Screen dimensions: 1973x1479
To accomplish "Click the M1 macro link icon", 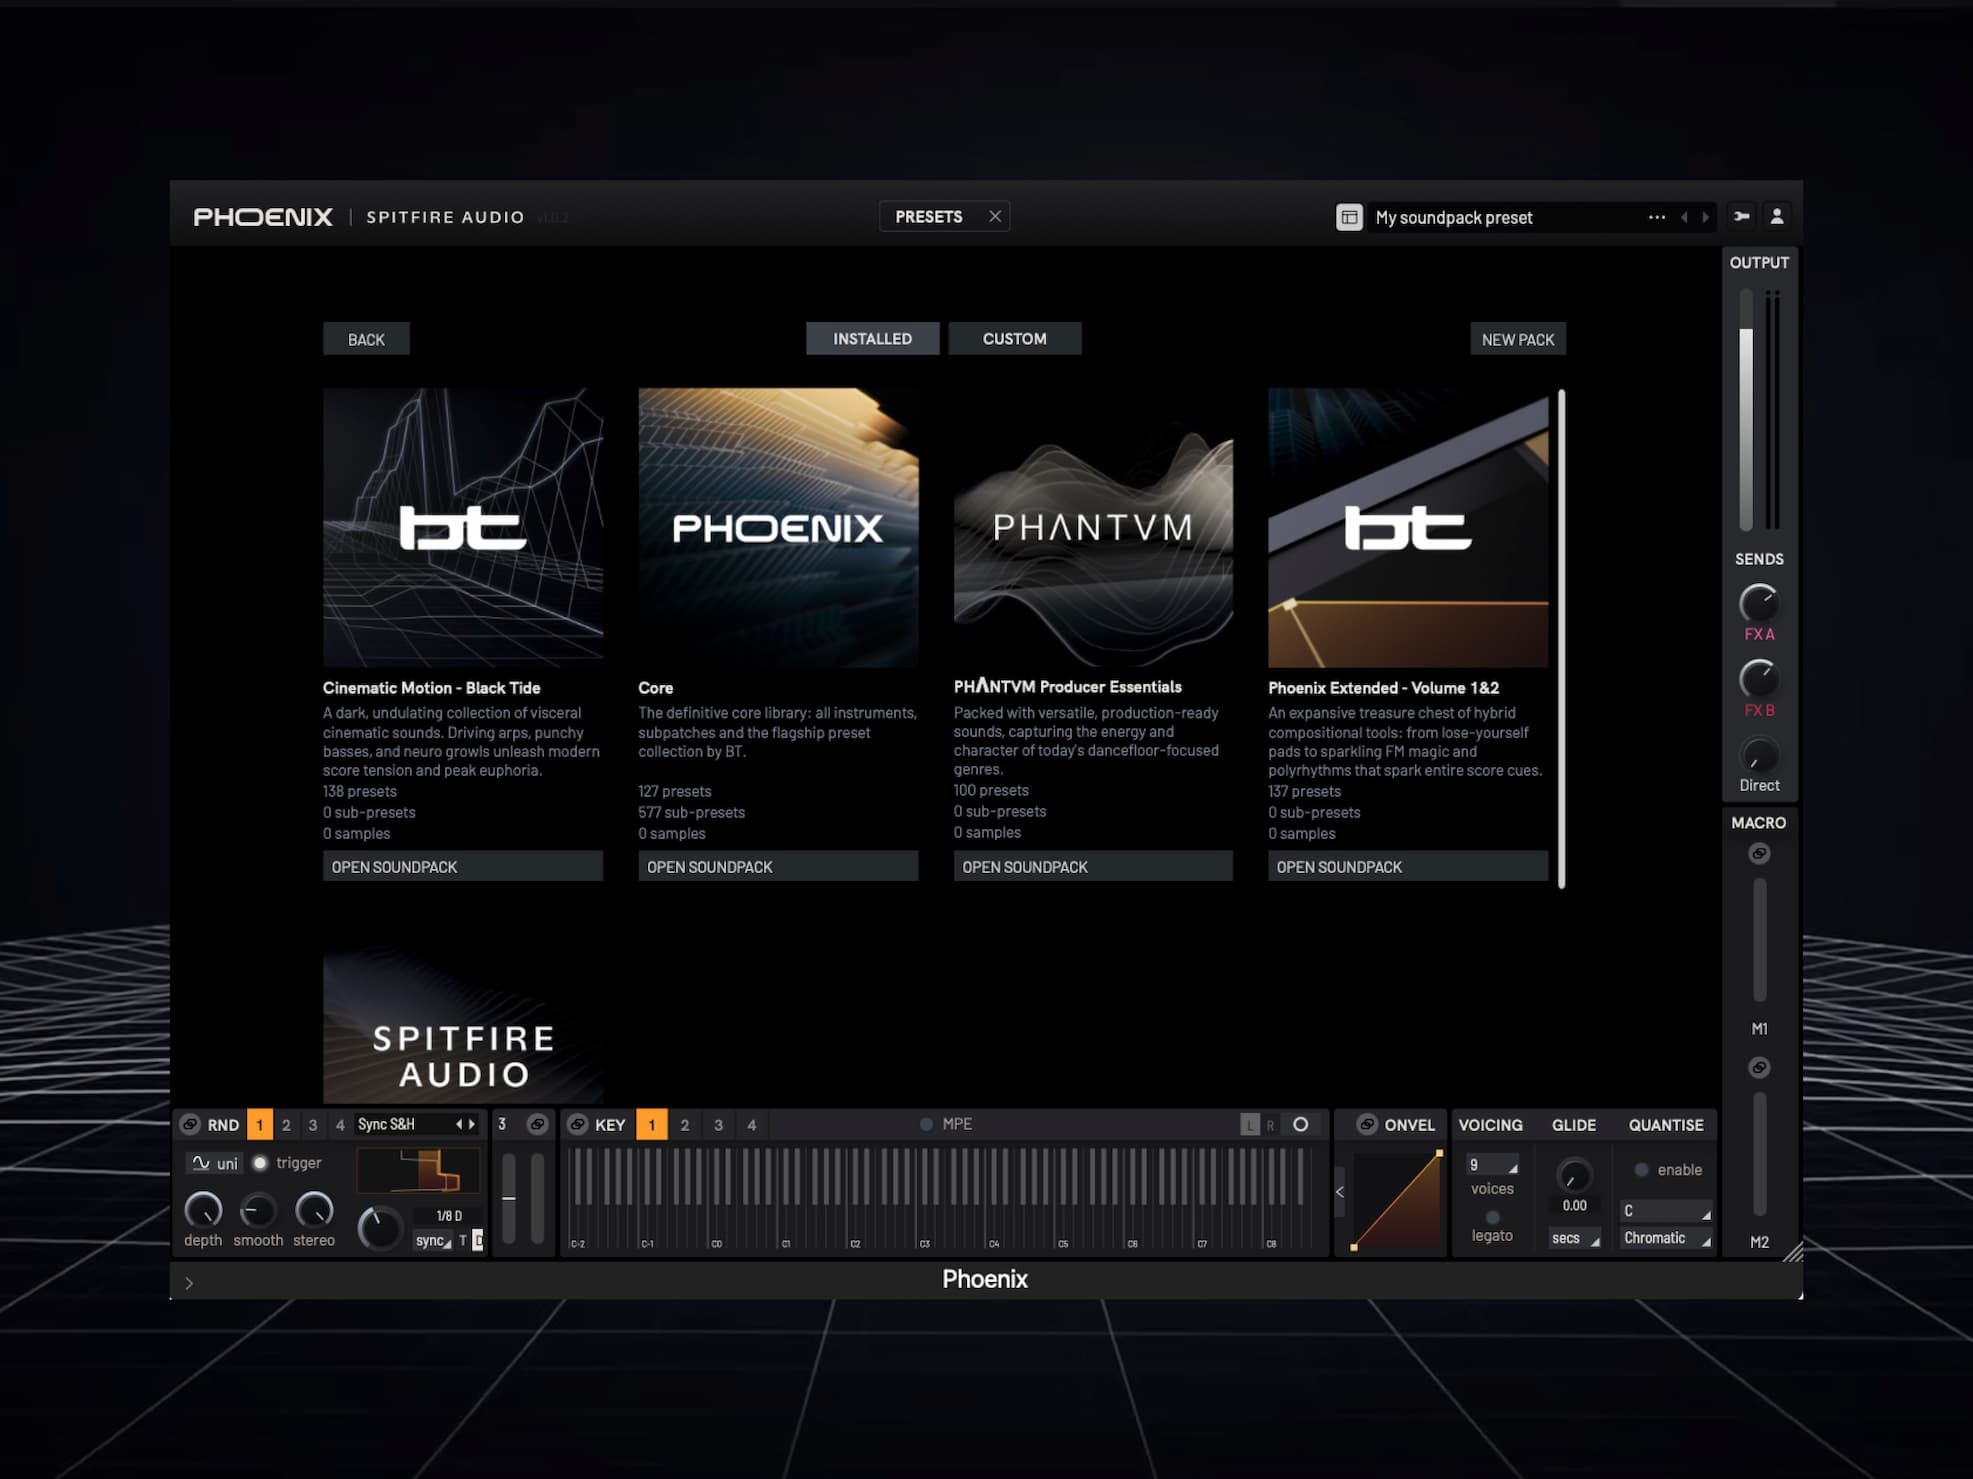I will (x=1759, y=853).
